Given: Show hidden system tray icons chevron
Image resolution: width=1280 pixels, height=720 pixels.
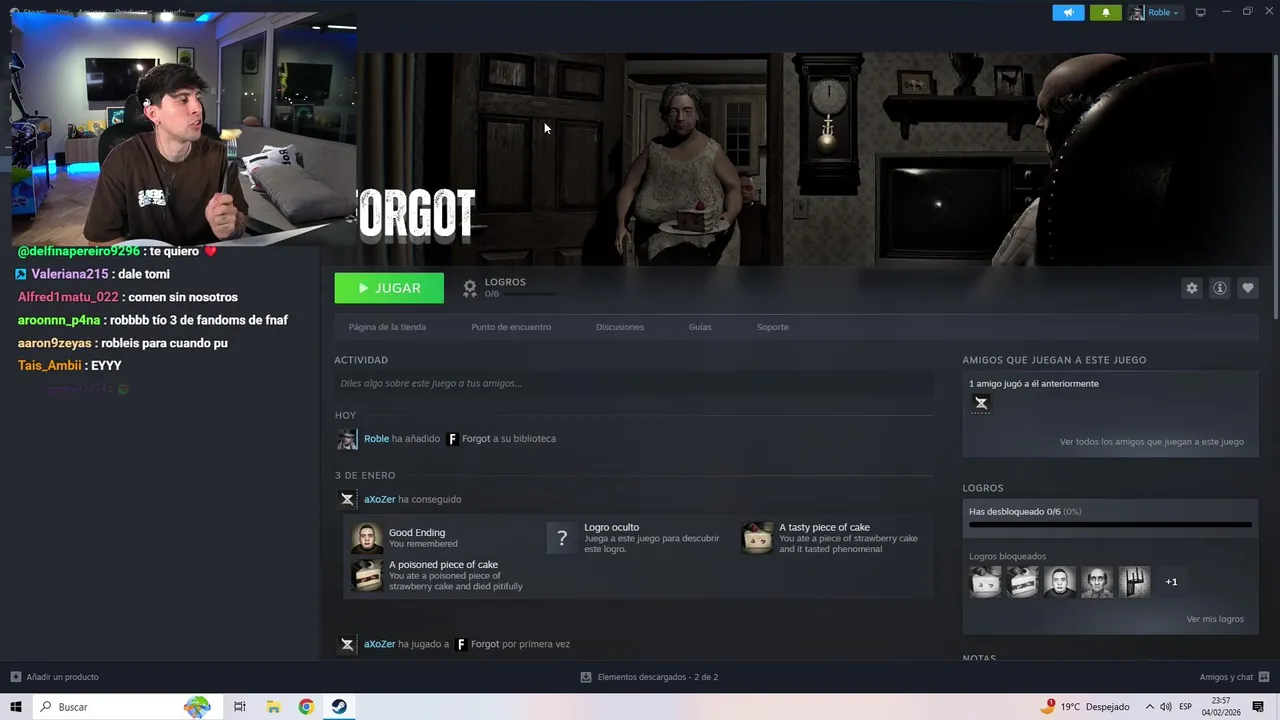Looking at the screenshot, I should coord(1149,707).
